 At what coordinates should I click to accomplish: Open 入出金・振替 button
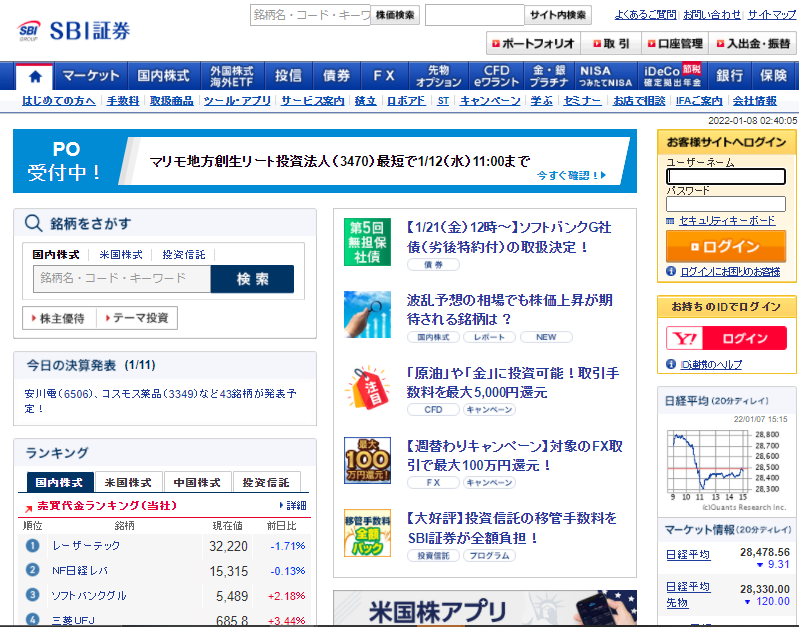(753, 44)
